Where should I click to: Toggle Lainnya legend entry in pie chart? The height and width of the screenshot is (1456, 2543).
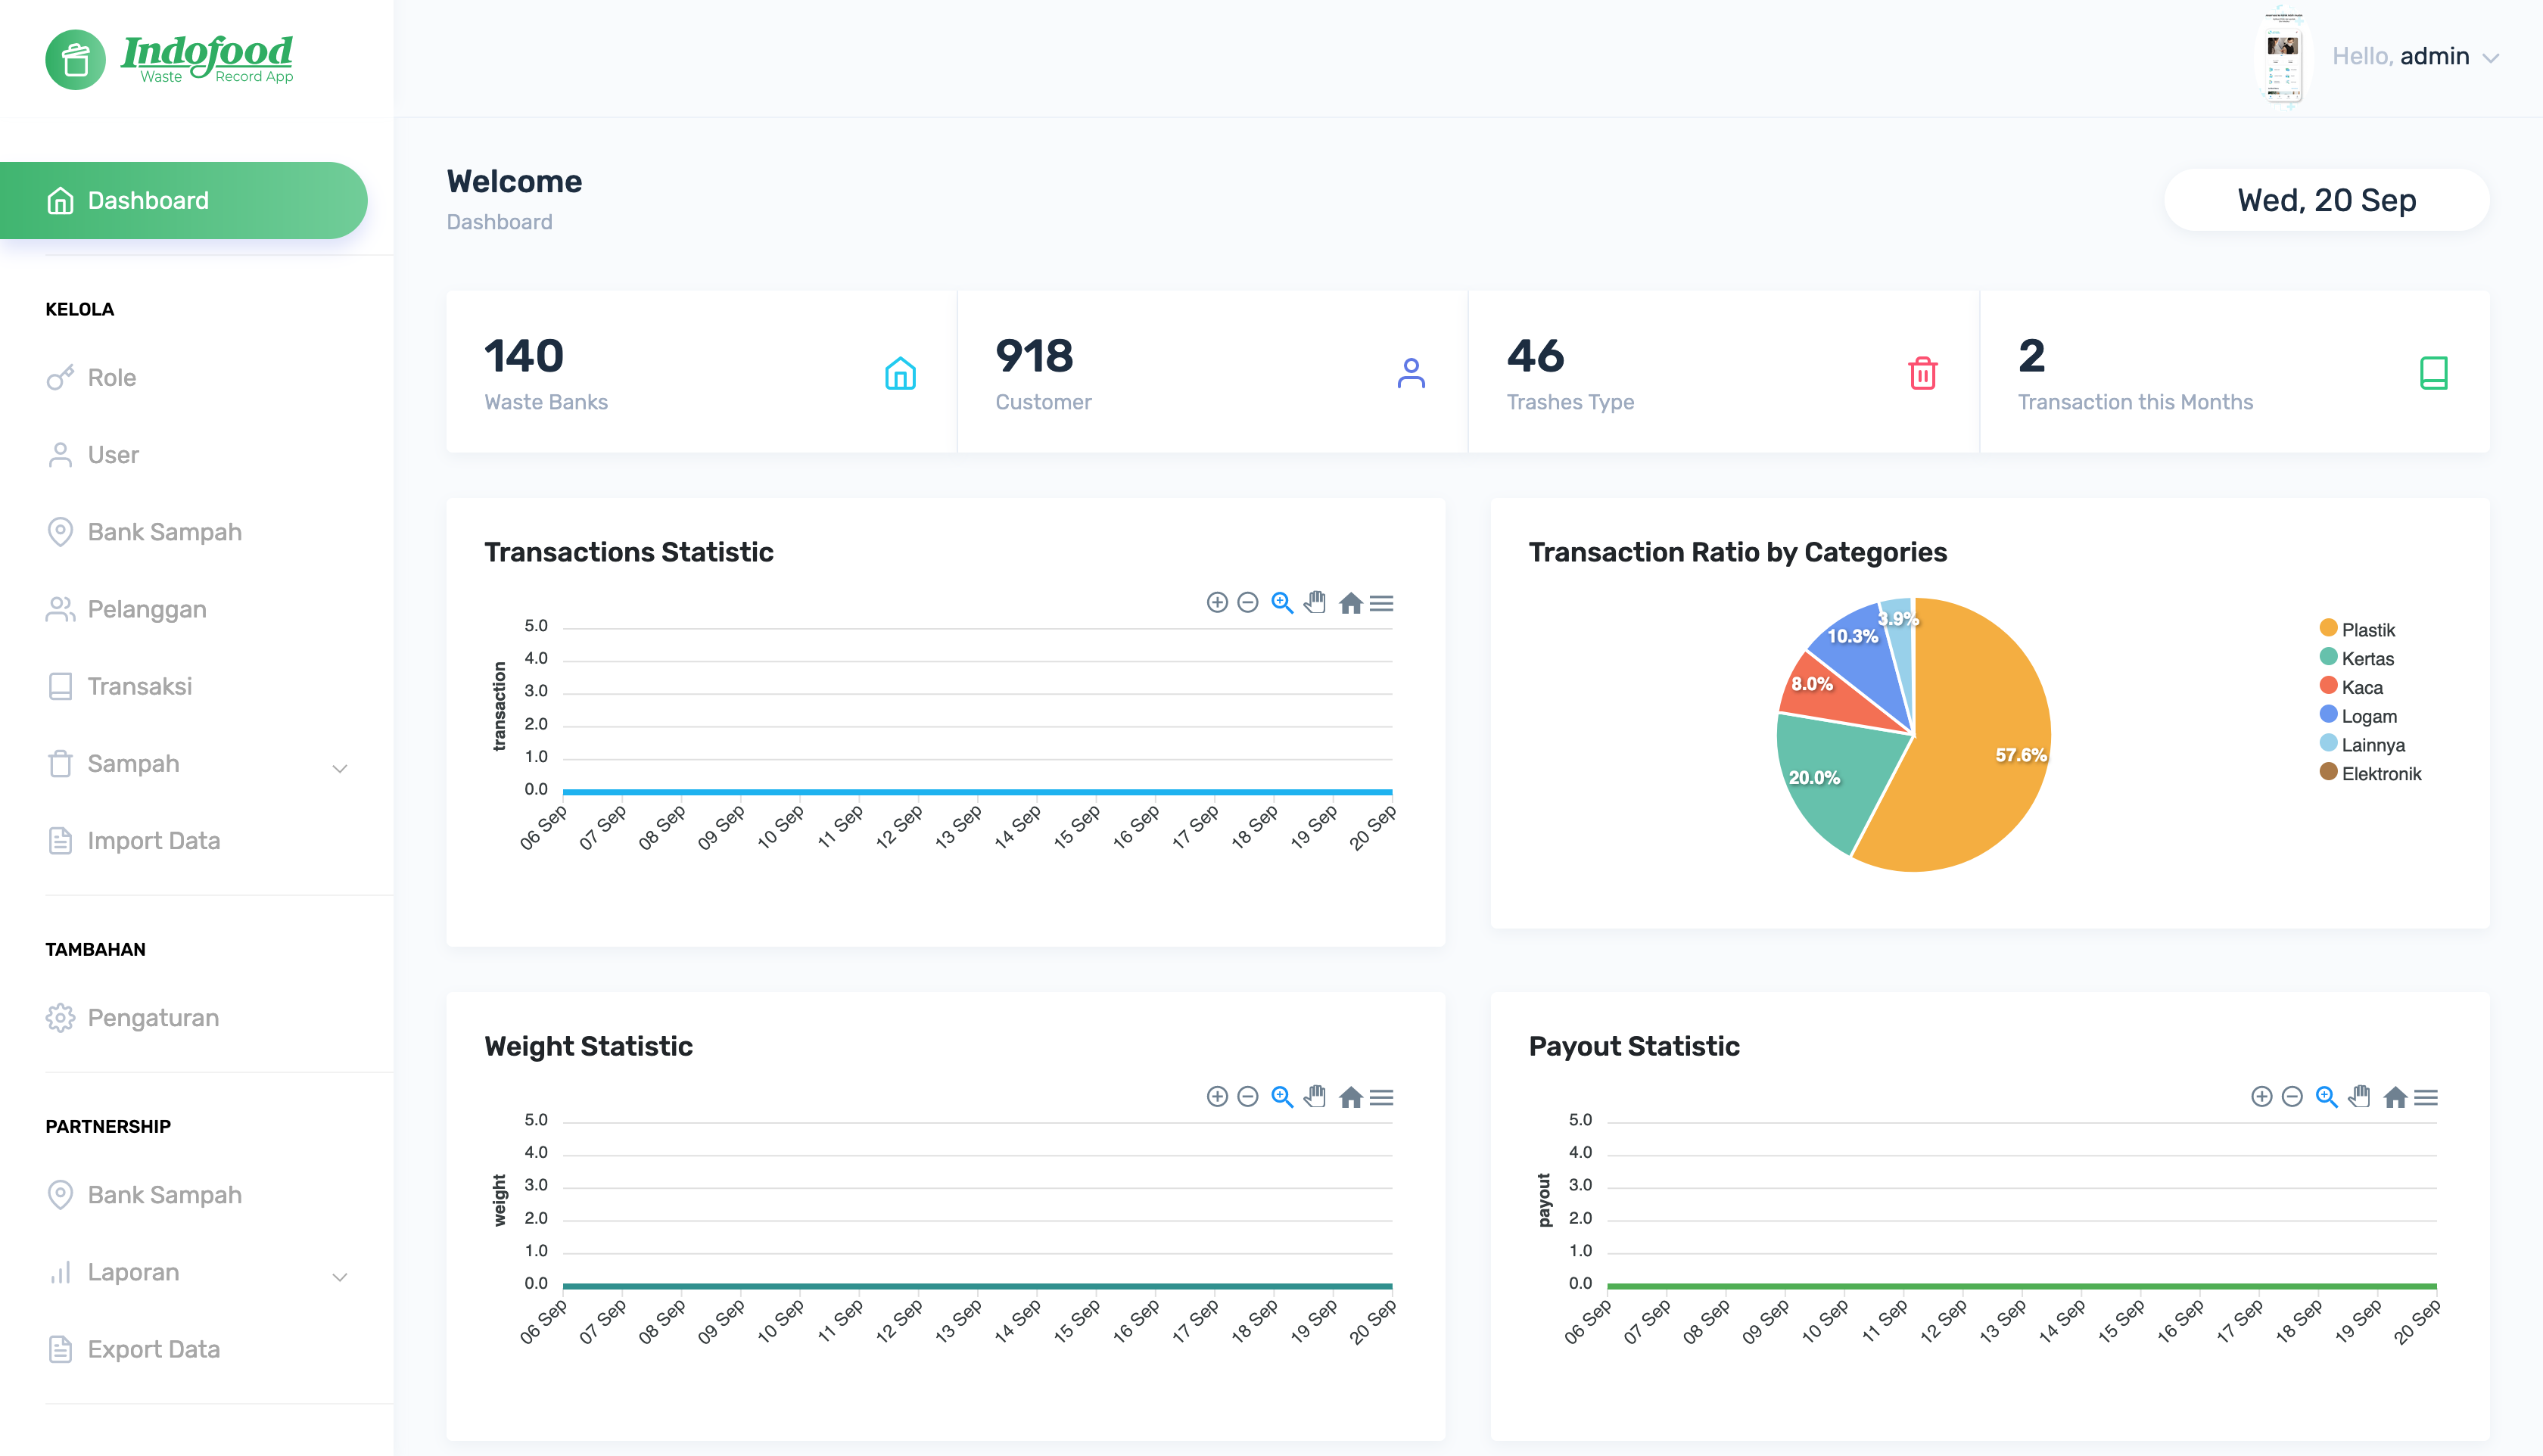(x=2362, y=745)
